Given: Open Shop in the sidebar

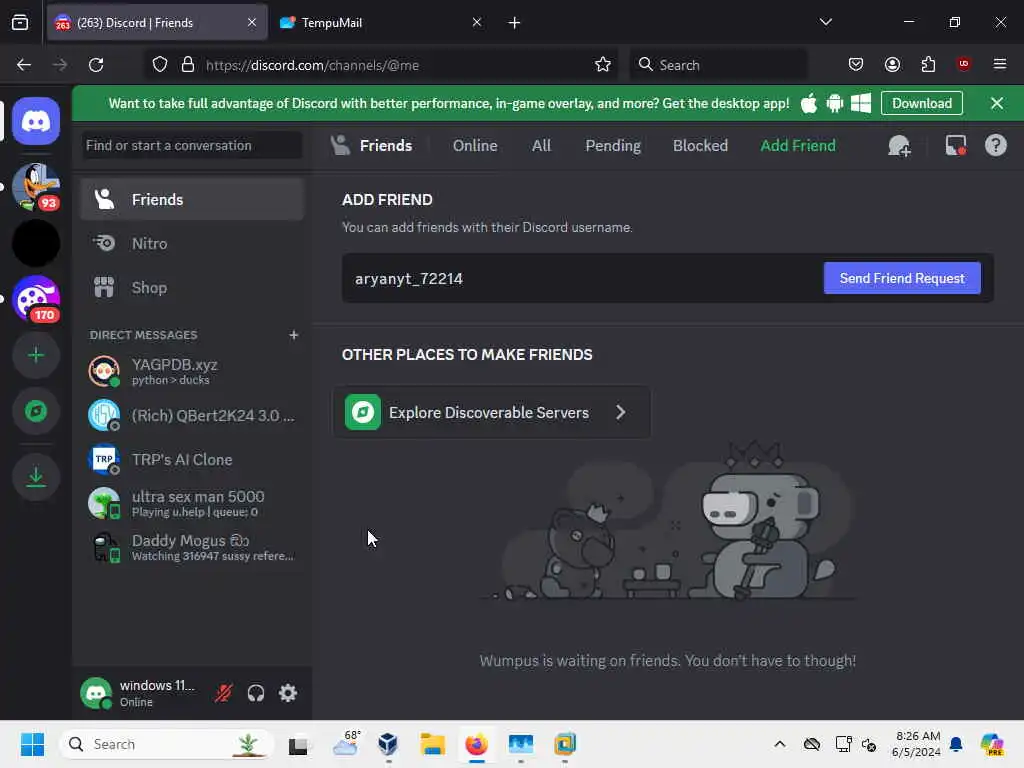Looking at the screenshot, I should tap(192, 287).
